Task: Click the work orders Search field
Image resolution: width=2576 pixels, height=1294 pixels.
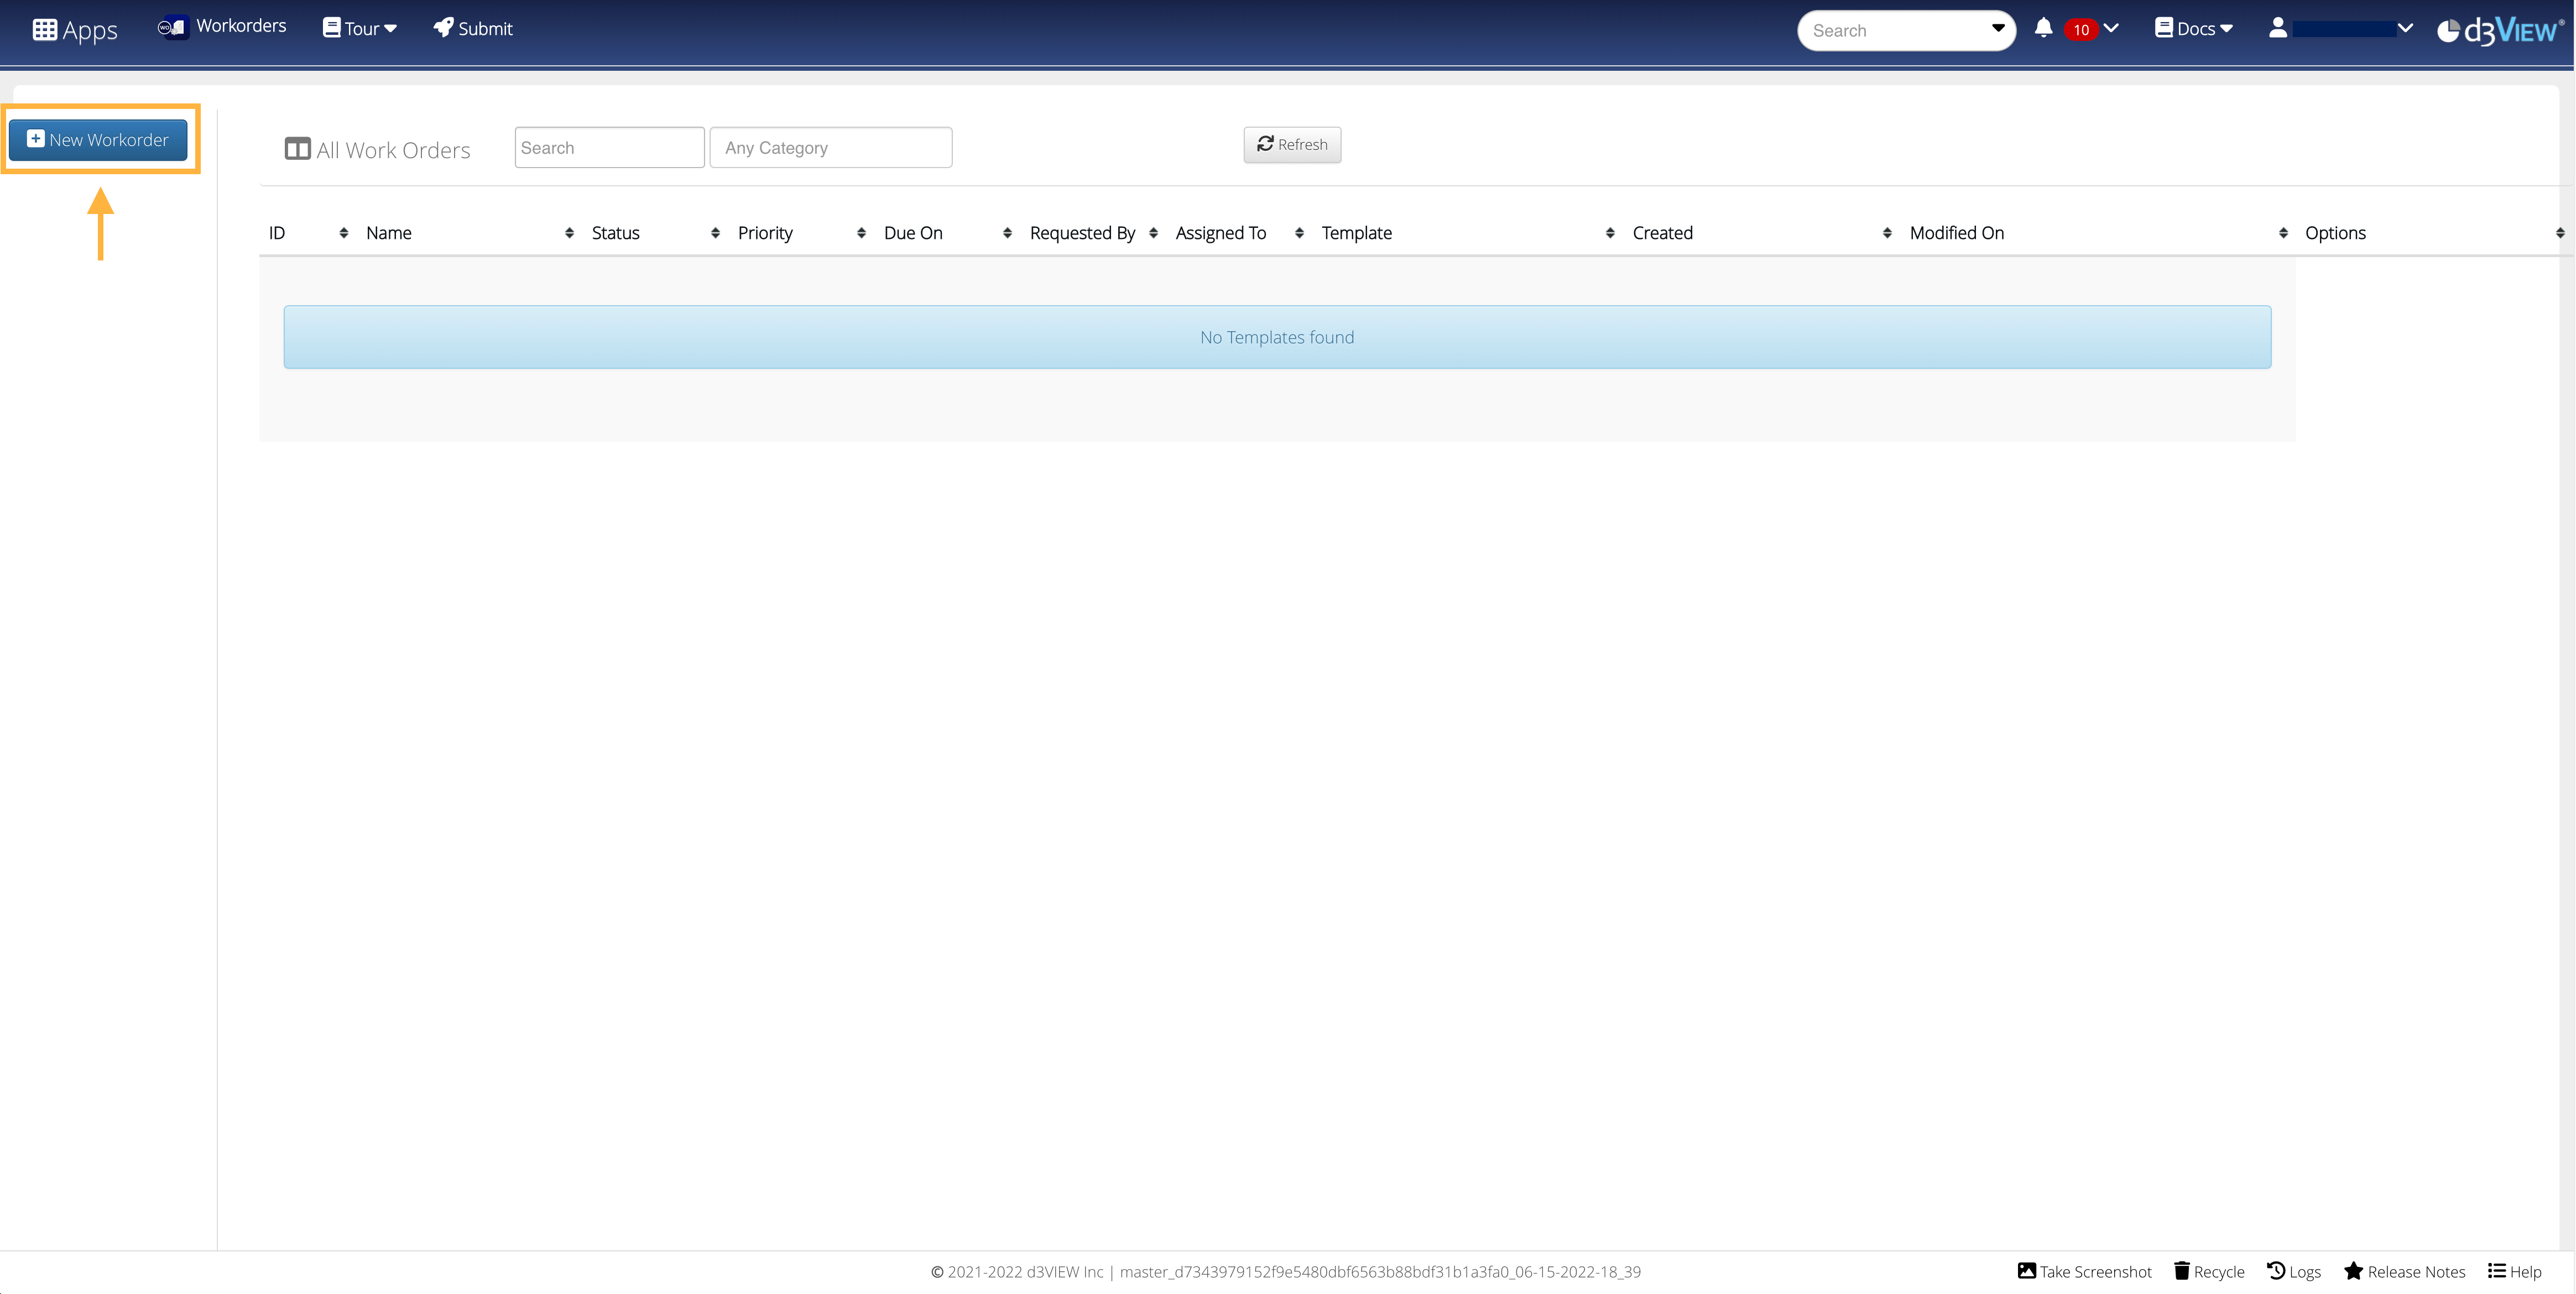Action: pos(609,148)
